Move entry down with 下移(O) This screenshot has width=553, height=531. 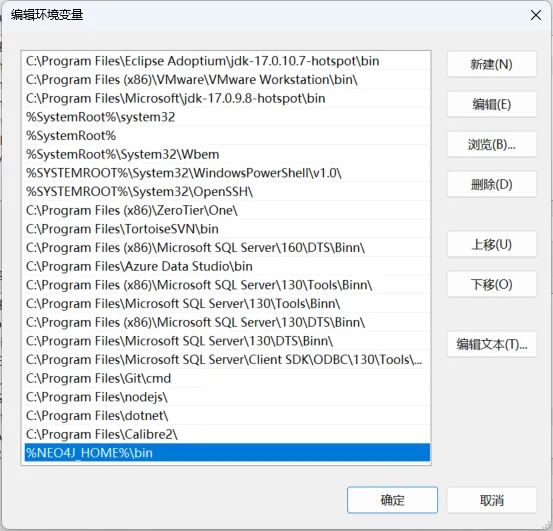click(x=492, y=284)
